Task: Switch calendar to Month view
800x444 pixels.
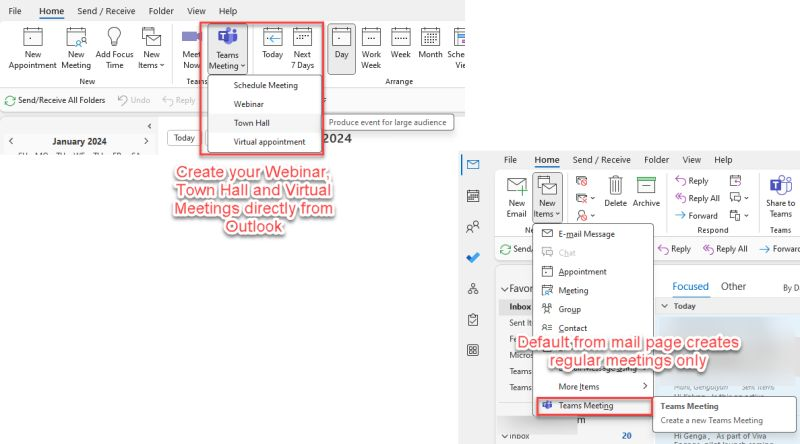Action: coord(430,43)
